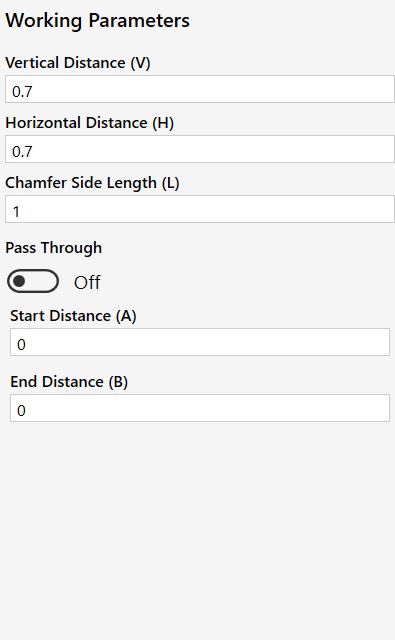Click the 0.7 value under Horizontal Distance
The height and width of the screenshot is (640, 395).
click(x=22, y=151)
